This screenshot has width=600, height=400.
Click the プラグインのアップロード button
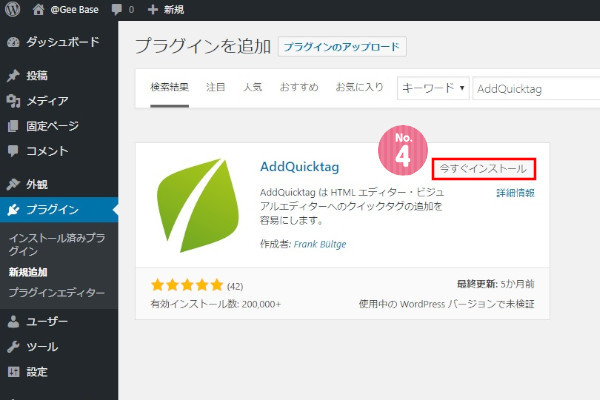pos(342,47)
